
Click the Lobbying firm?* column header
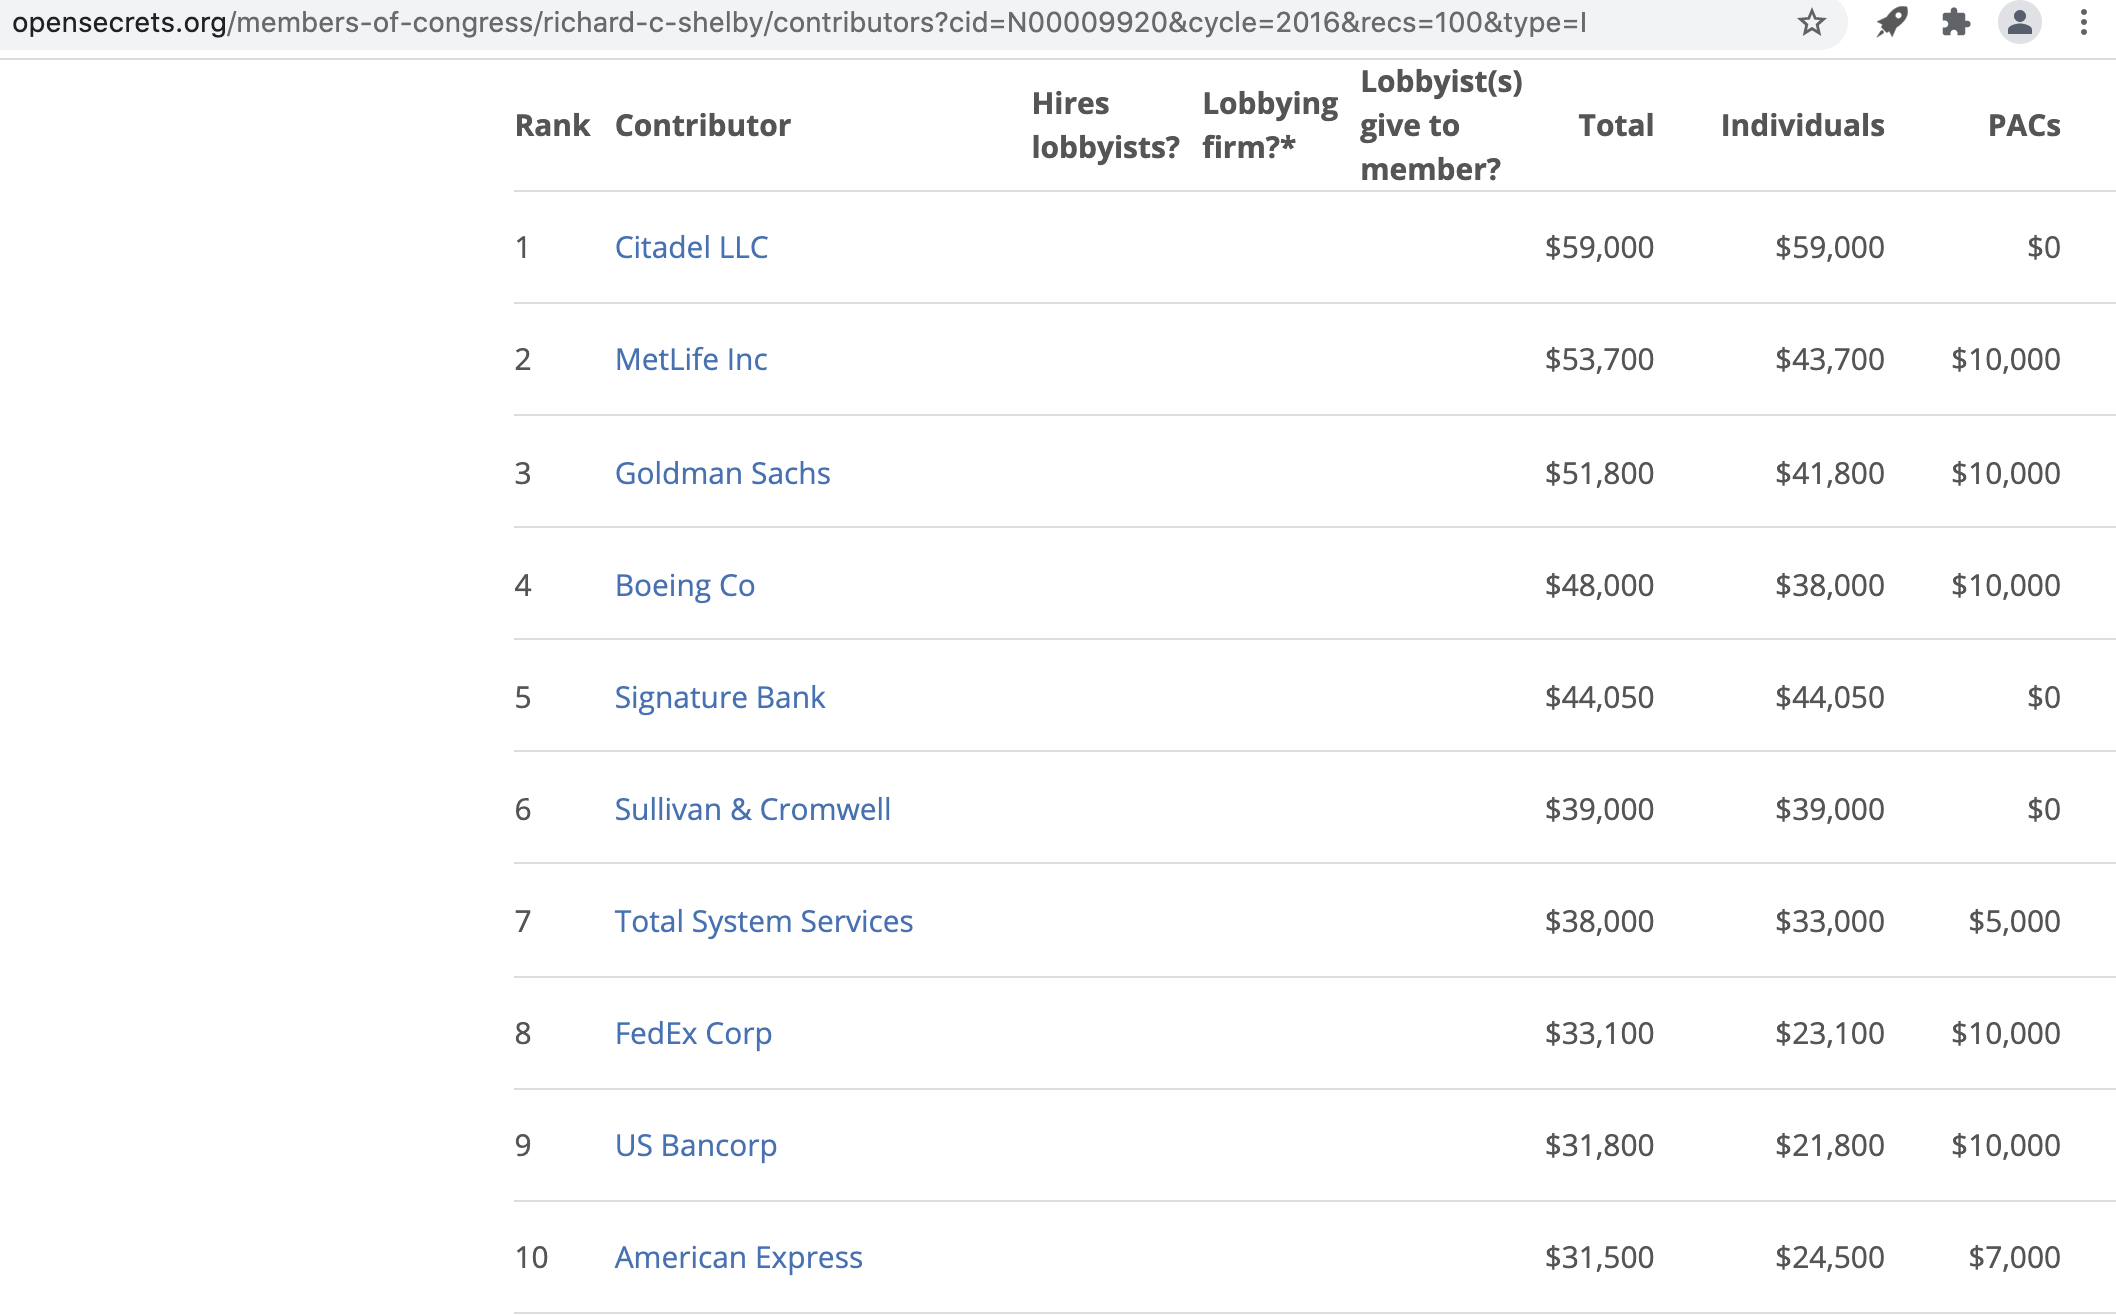point(1270,125)
